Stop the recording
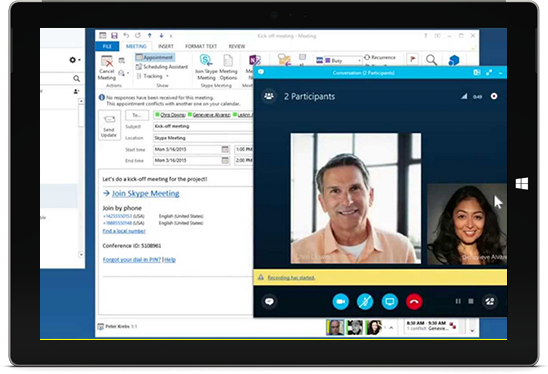Image resolution: width=548 pixels, height=374 pixels. [x=471, y=301]
